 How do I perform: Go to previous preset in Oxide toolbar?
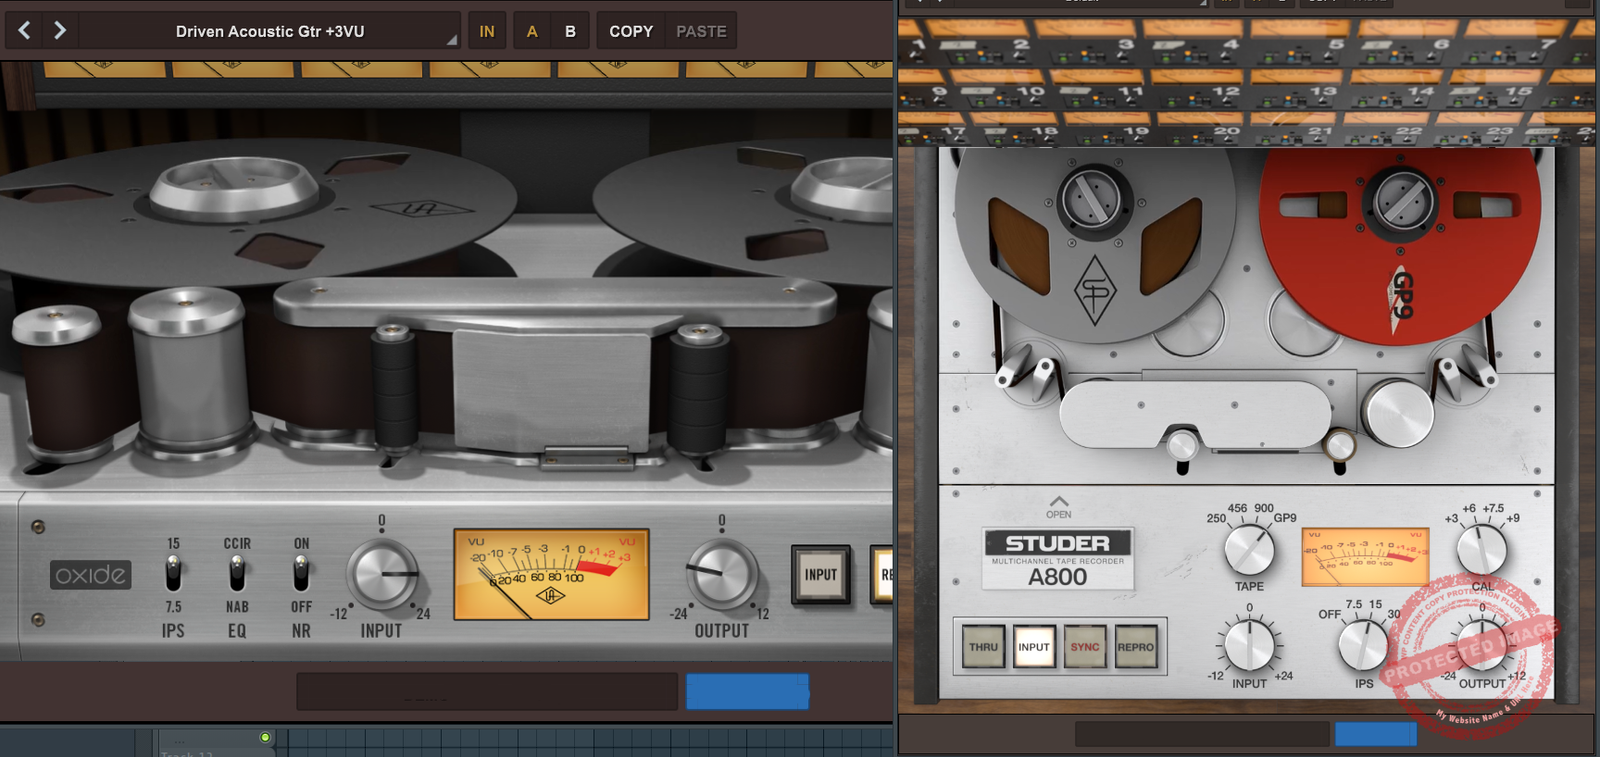pos(25,31)
